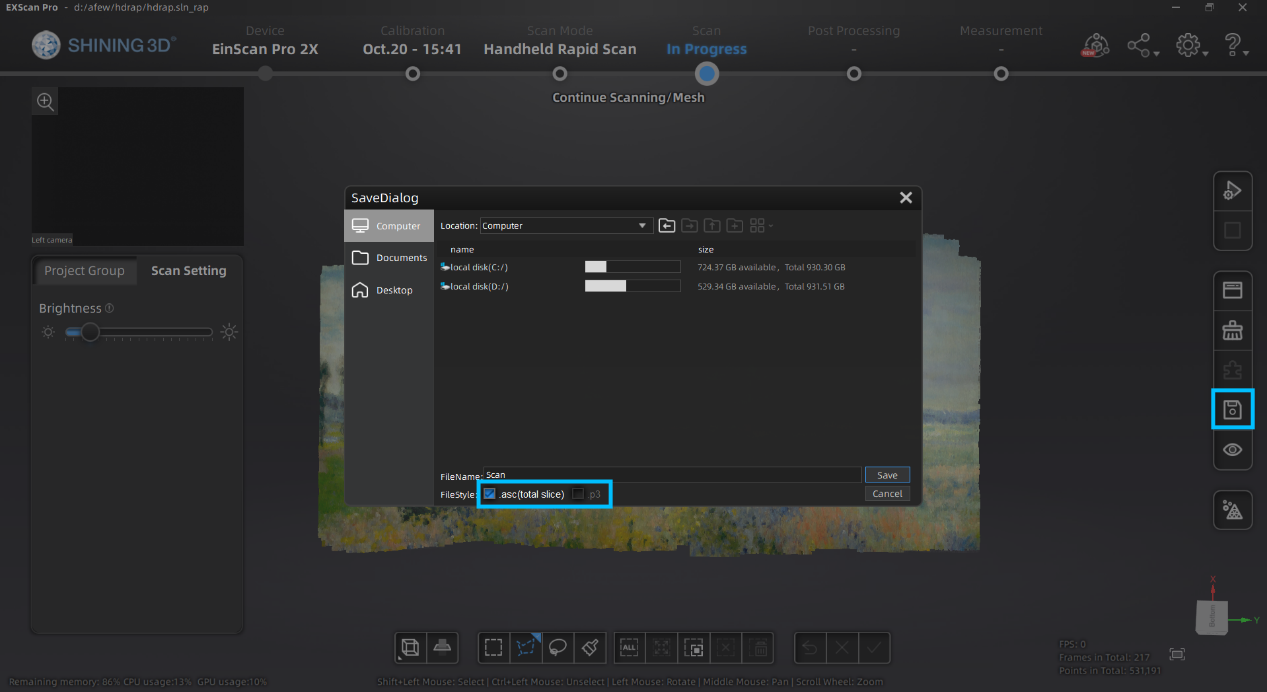Toggle the eye preview icon in the right sidebar

[x=1233, y=450]
